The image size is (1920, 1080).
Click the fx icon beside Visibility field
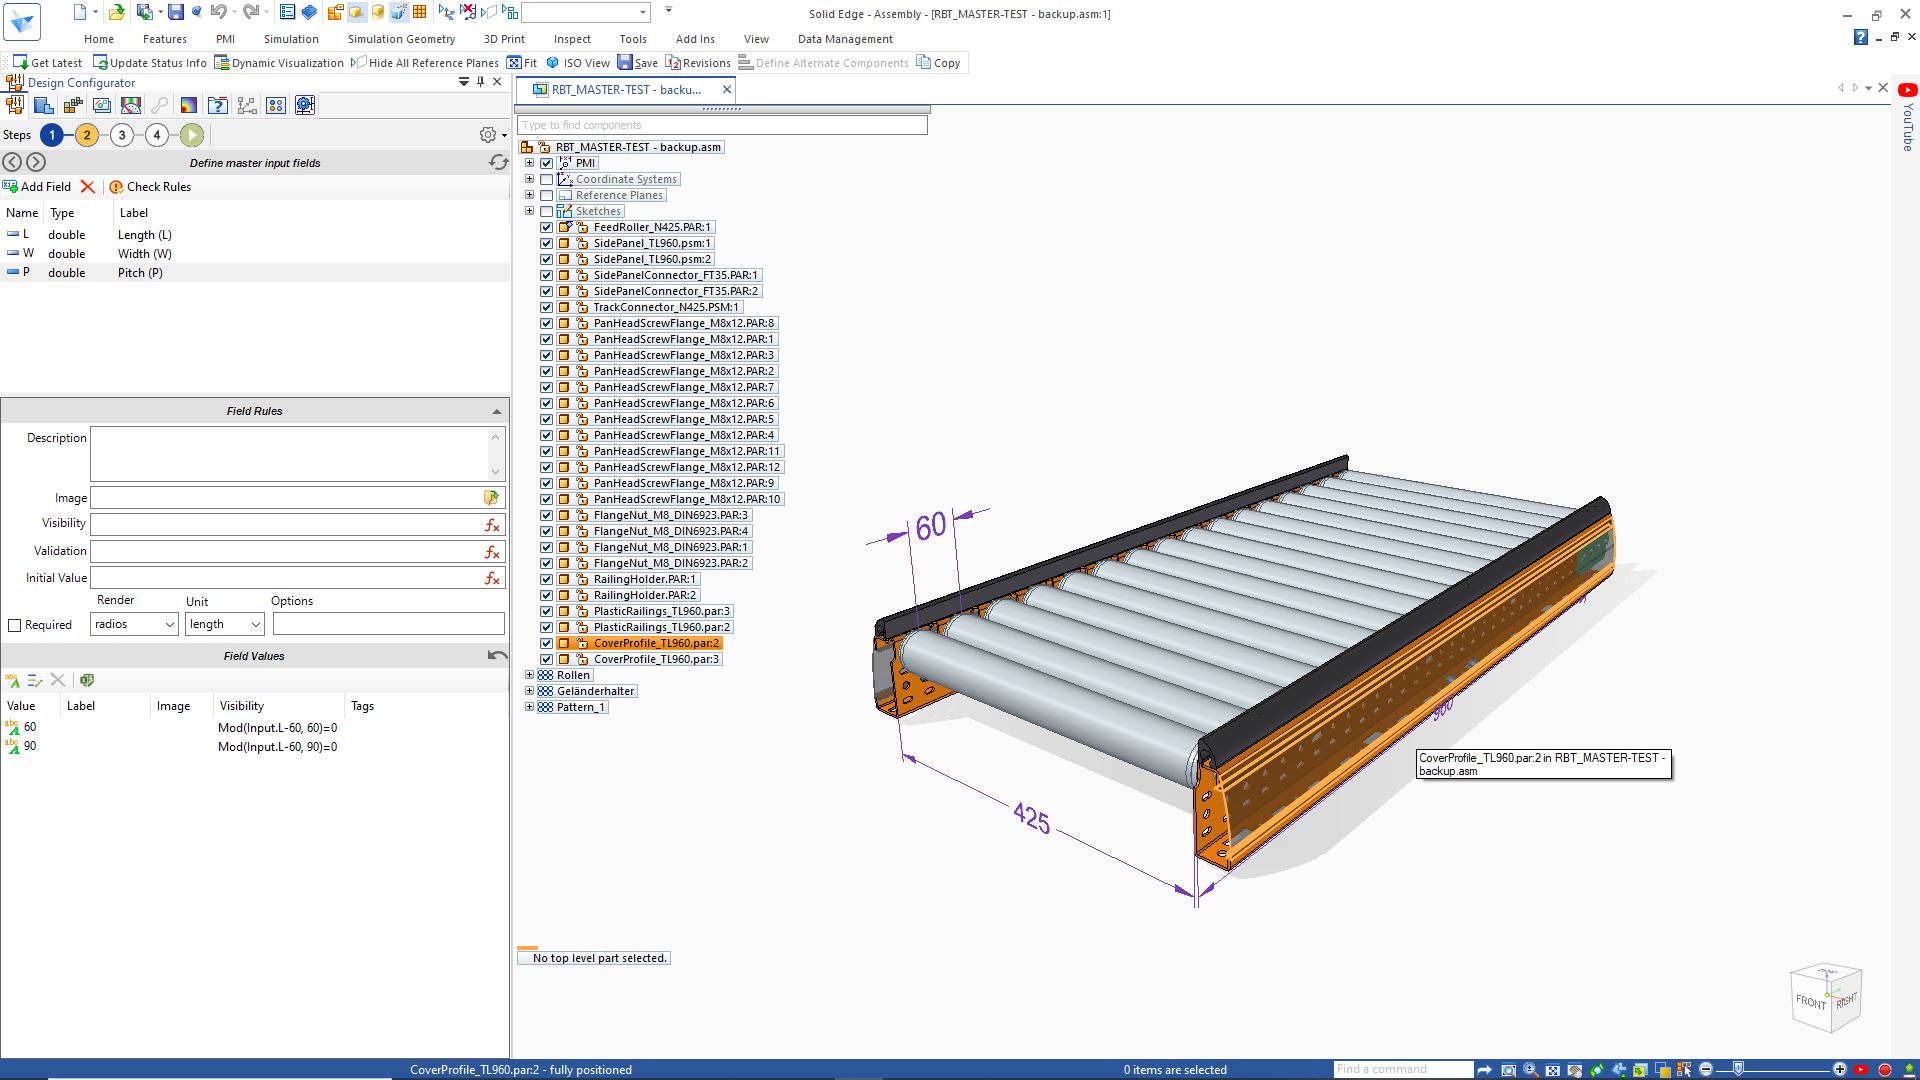pyautogui.click(x=491, y=524)
